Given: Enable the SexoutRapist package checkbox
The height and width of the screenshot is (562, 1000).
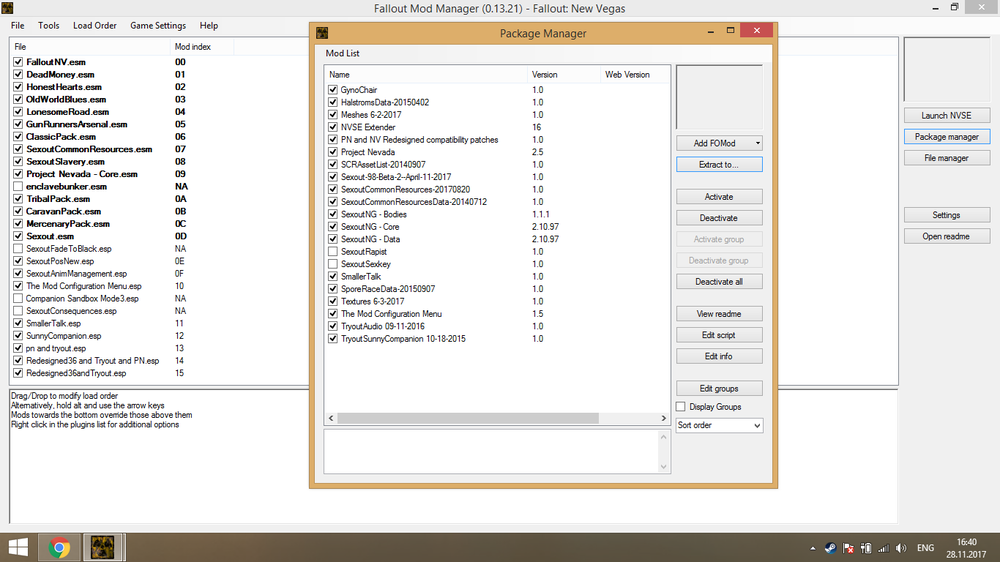Looking at the screenshot, I should pos(333,251).
